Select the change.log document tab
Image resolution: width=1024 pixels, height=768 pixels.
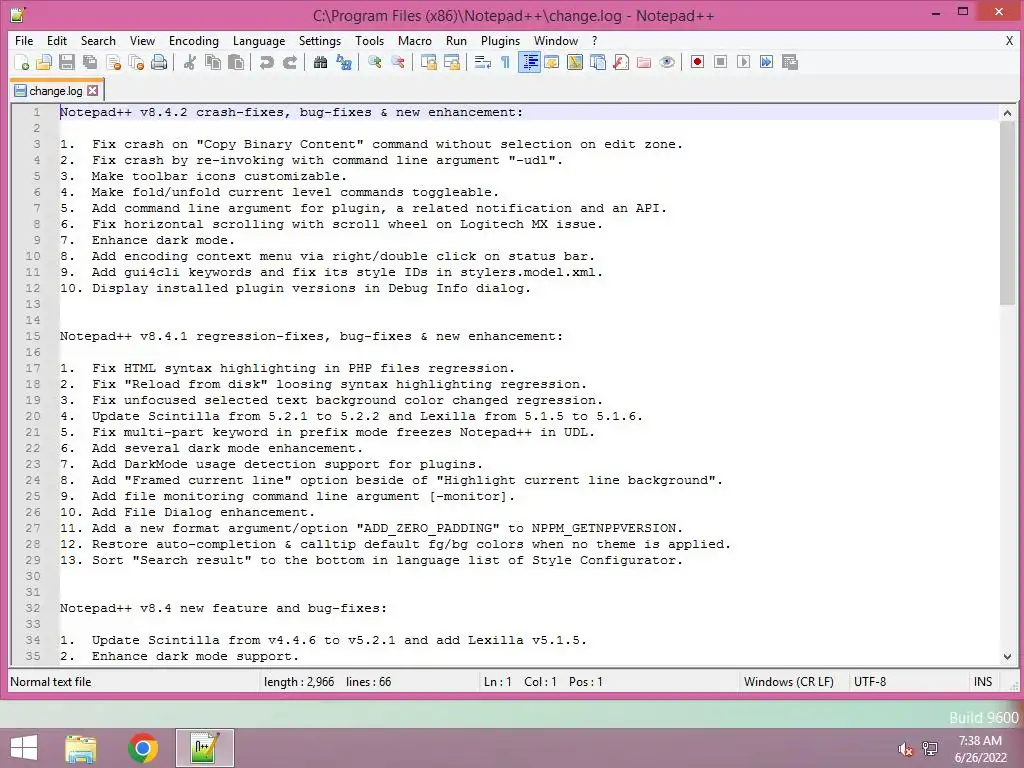pyautogui.click(x=56, y=91)
